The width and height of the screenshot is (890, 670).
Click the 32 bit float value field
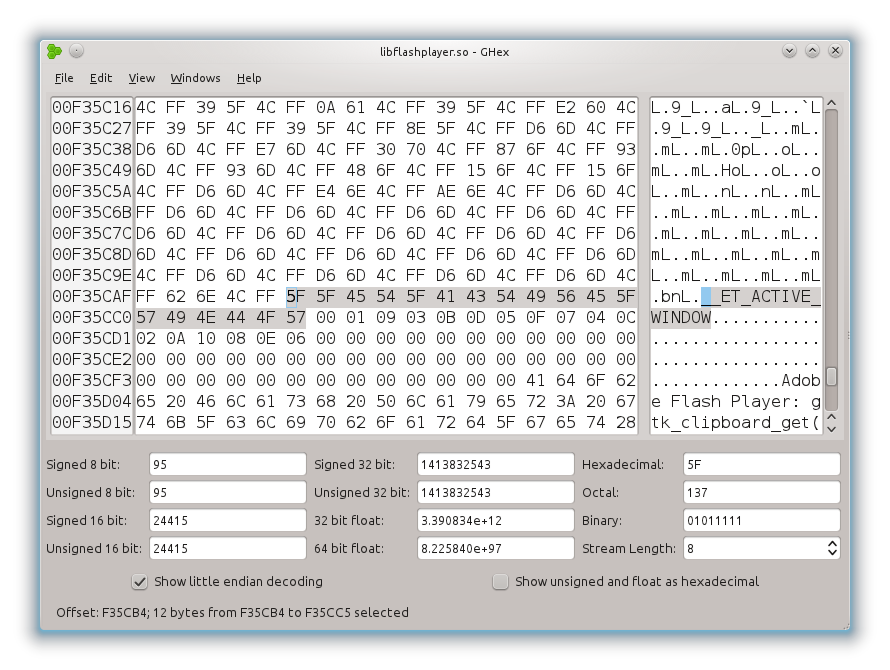coord(496,520)
